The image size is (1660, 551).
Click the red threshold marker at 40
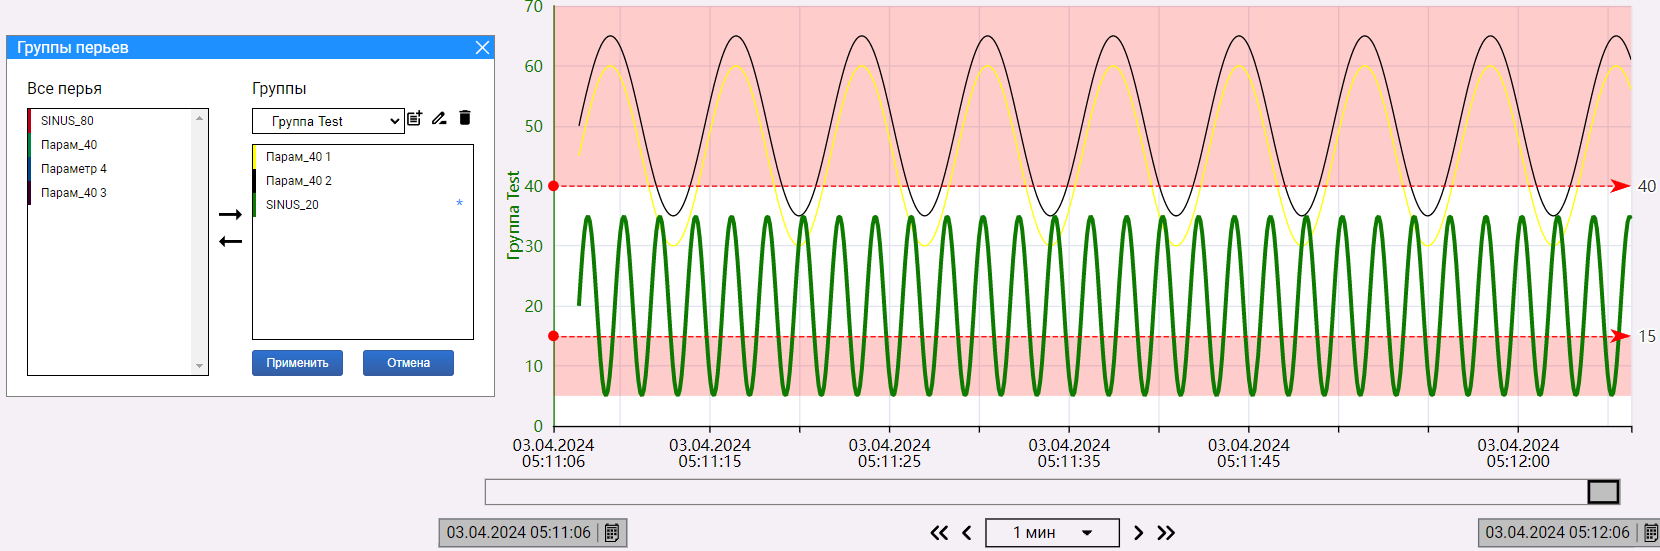click(x=554, y=186)
